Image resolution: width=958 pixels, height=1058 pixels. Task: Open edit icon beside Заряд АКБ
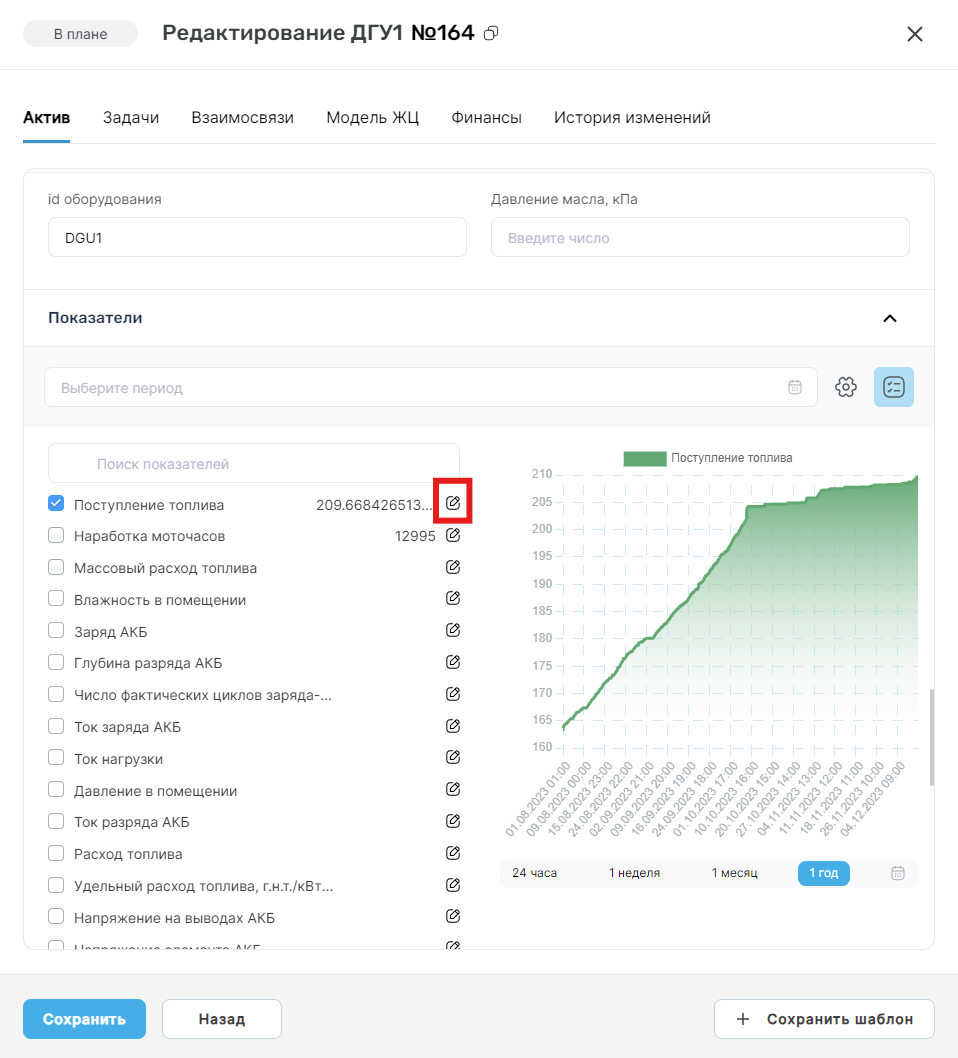click(453, 630)
